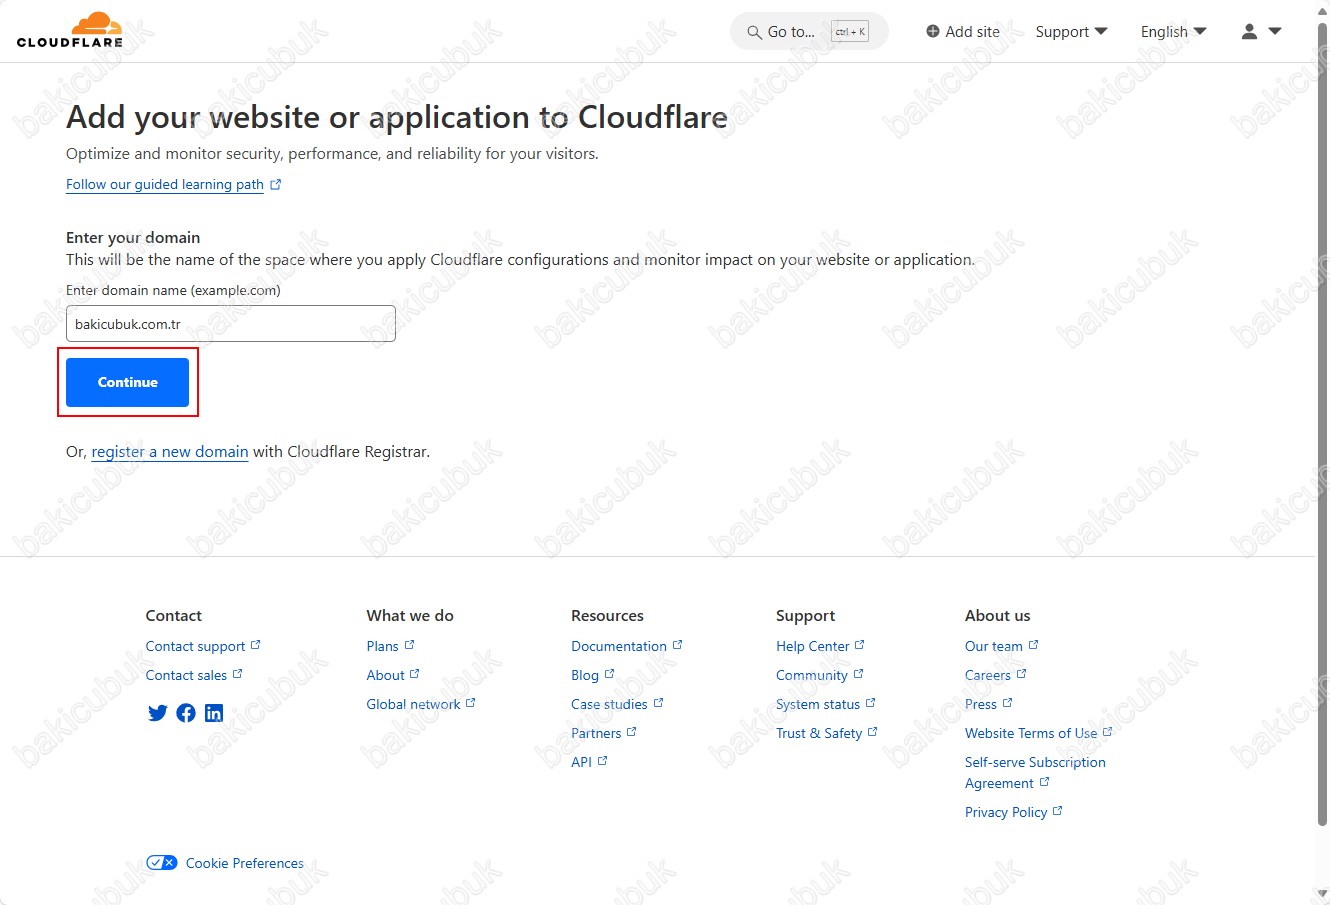1330x905 pixels.
Task: Click the Cookie Preferences text link
Action: click(245, 863)
